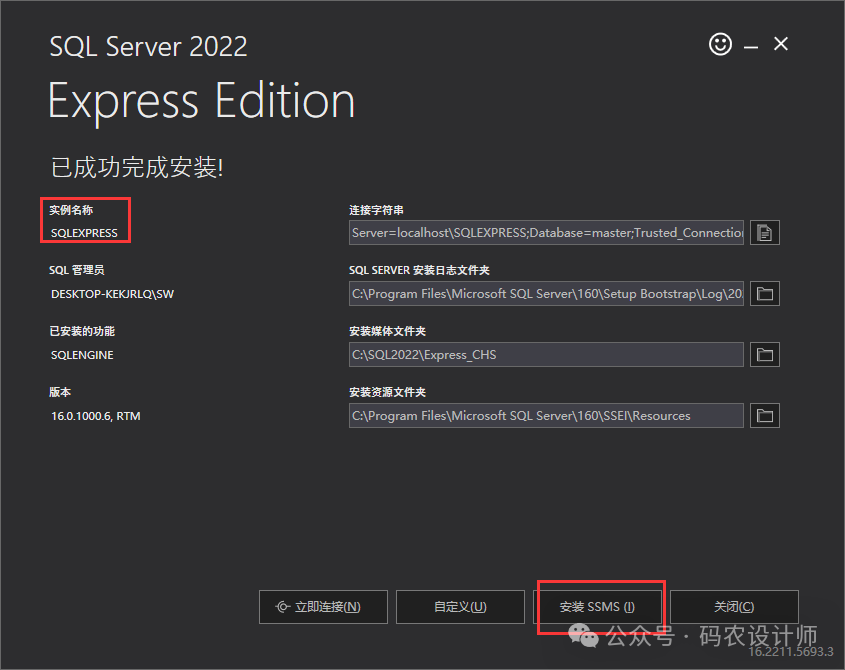
Task: Click the 已成功完成安装! success heading
Action: point(137,167)
